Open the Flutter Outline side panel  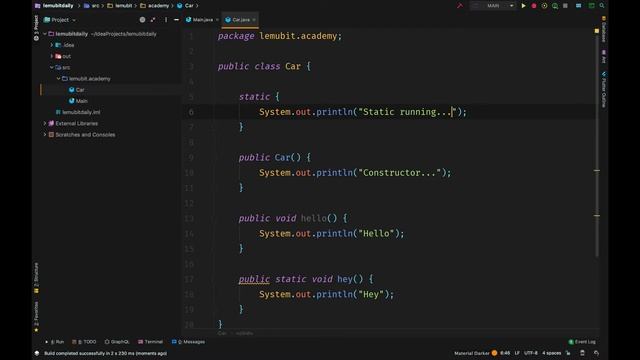pyautogui.click(x=604, y=90)
